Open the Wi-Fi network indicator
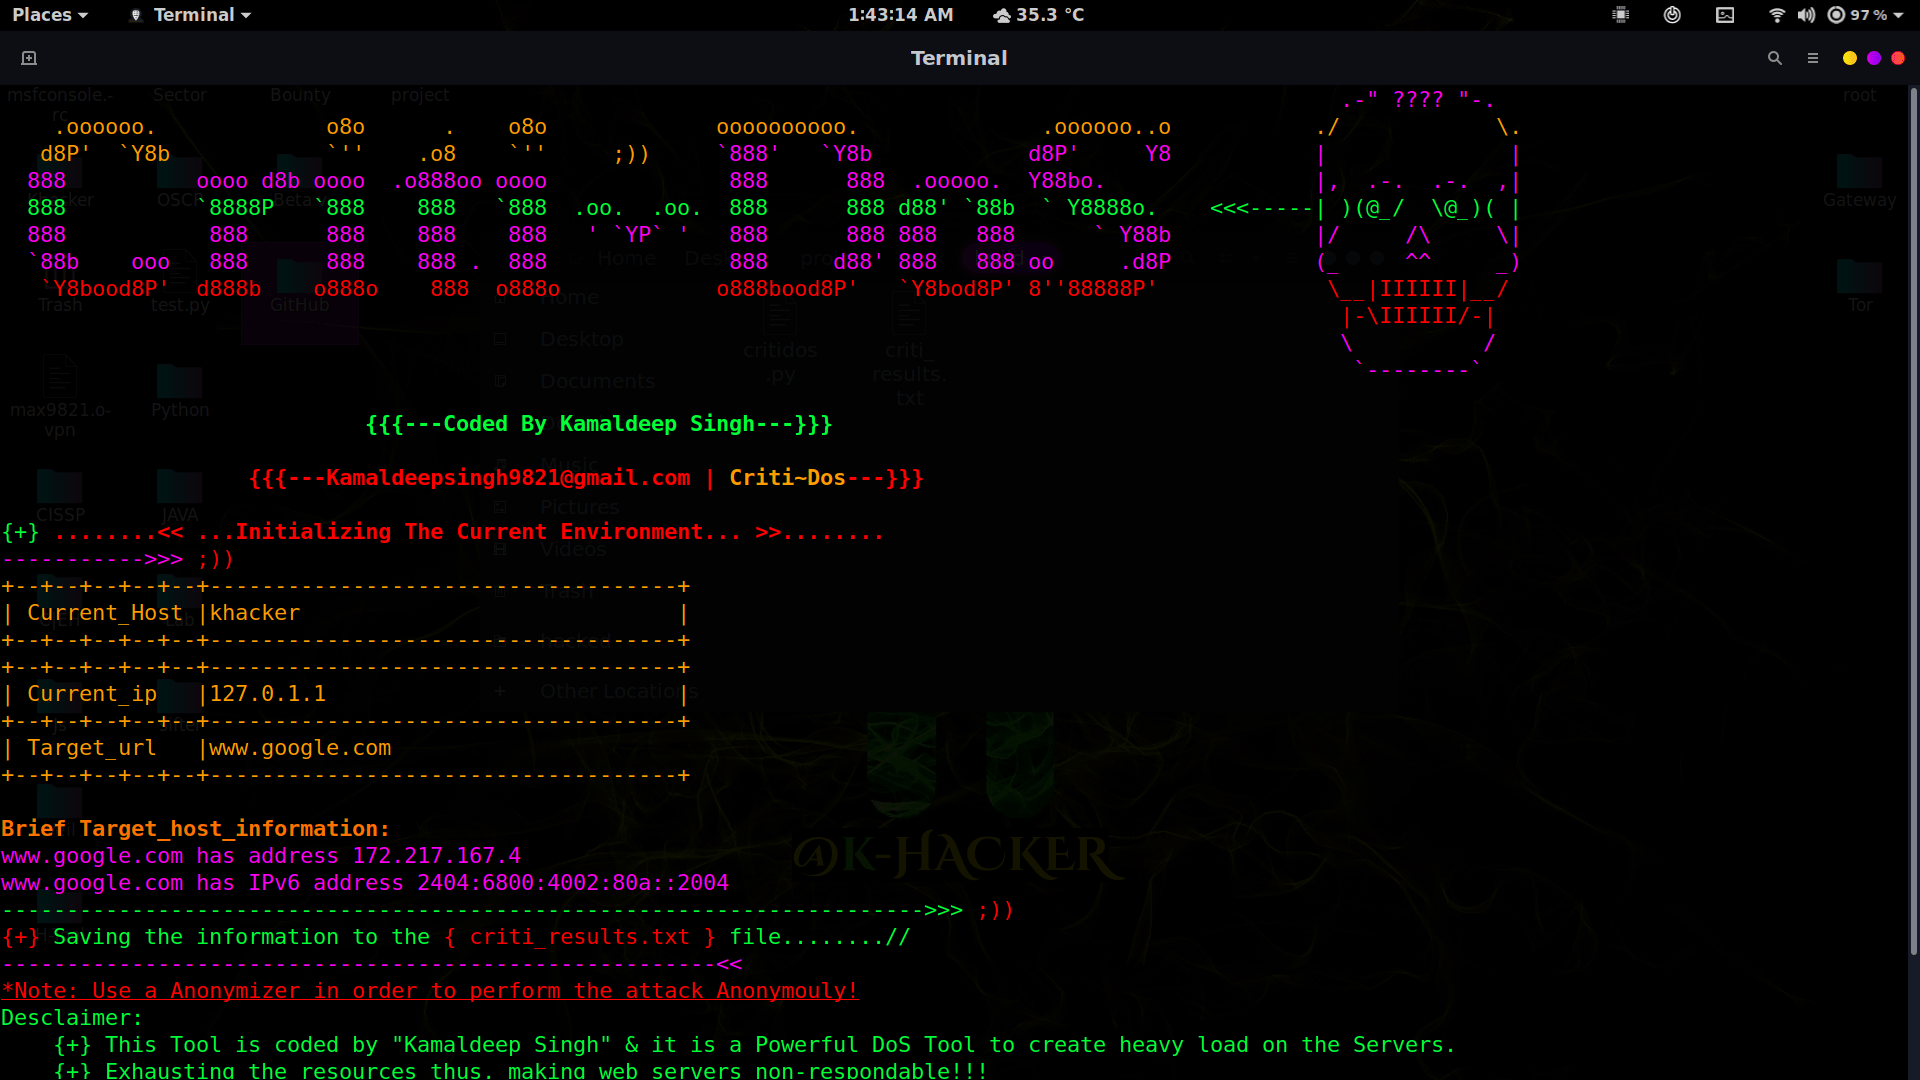This screenshot has height=1080, width=1920. coord(1777,15)
